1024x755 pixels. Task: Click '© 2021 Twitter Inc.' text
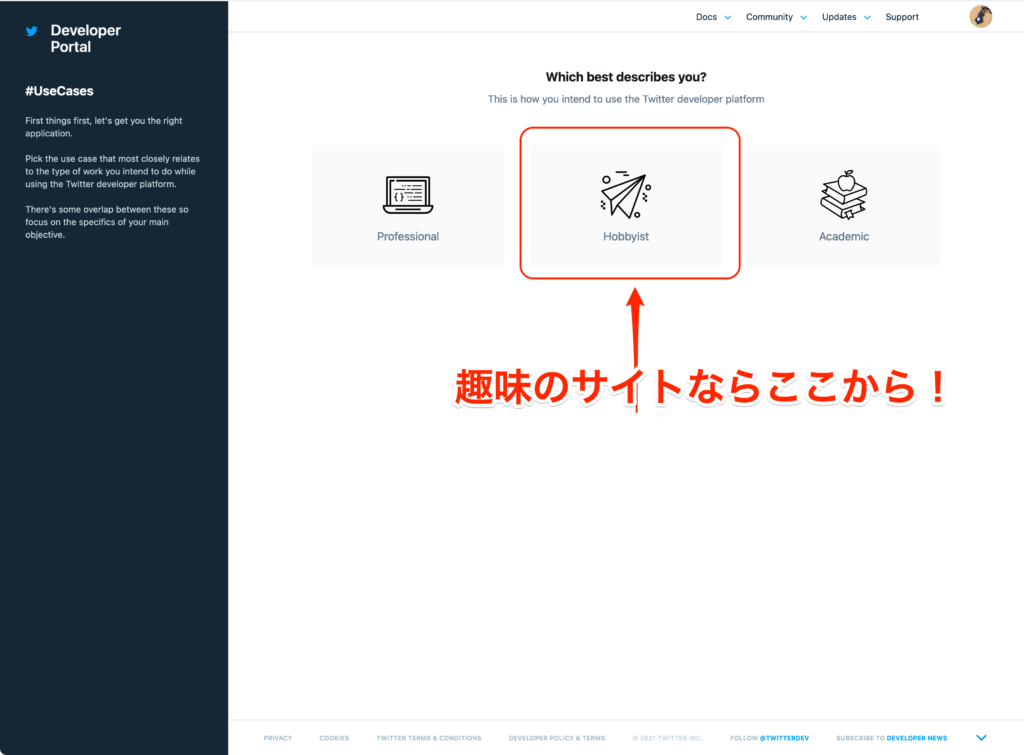pyautogui.click(x=667, y=738)
